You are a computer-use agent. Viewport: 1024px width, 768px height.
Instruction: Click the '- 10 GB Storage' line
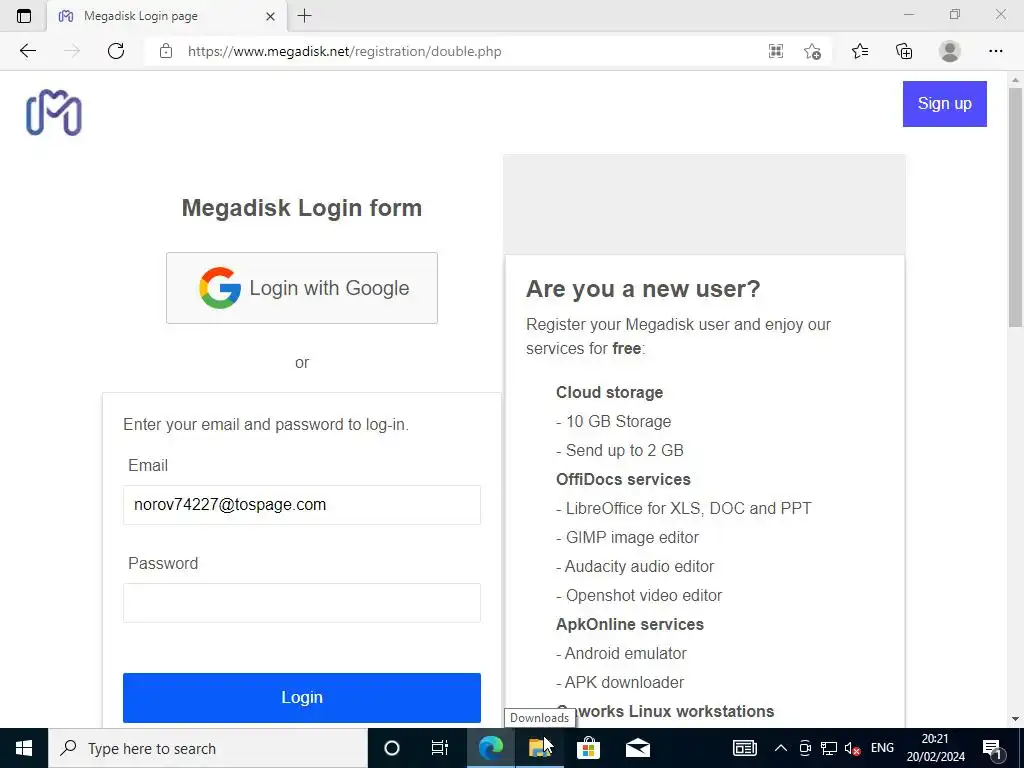613,421
